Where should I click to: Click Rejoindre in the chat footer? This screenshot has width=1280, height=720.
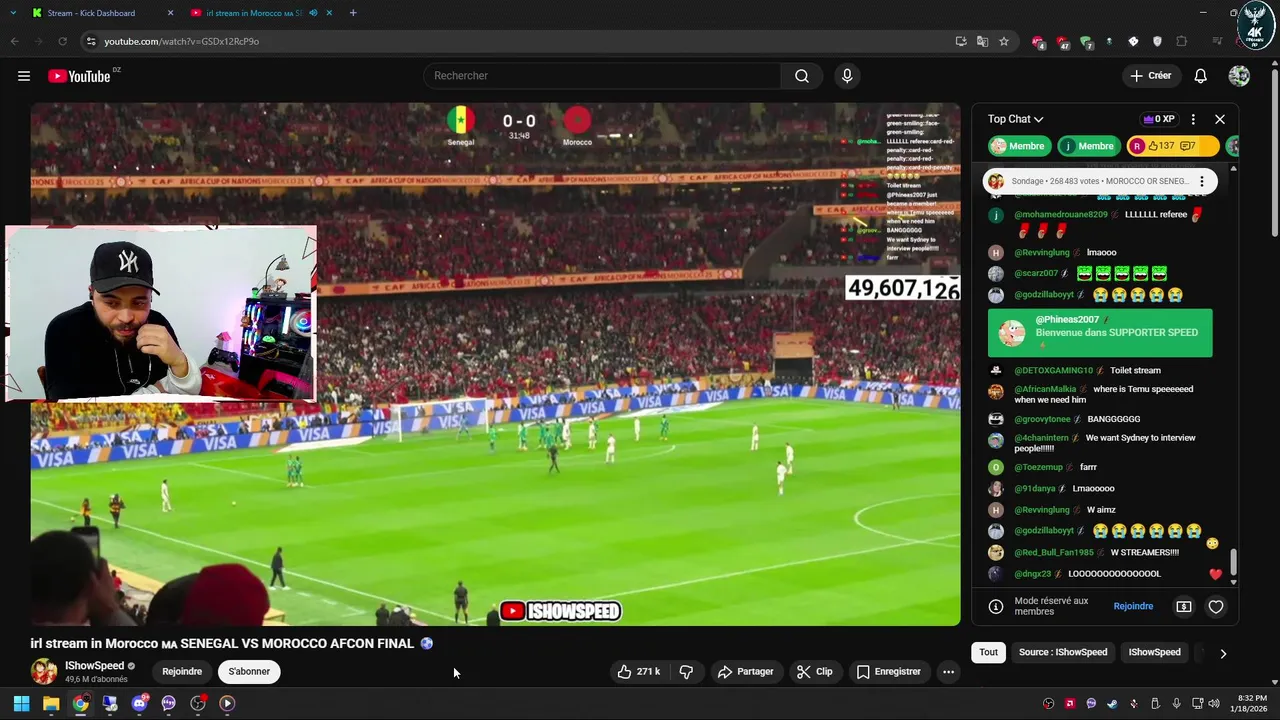coord(1133,606)
